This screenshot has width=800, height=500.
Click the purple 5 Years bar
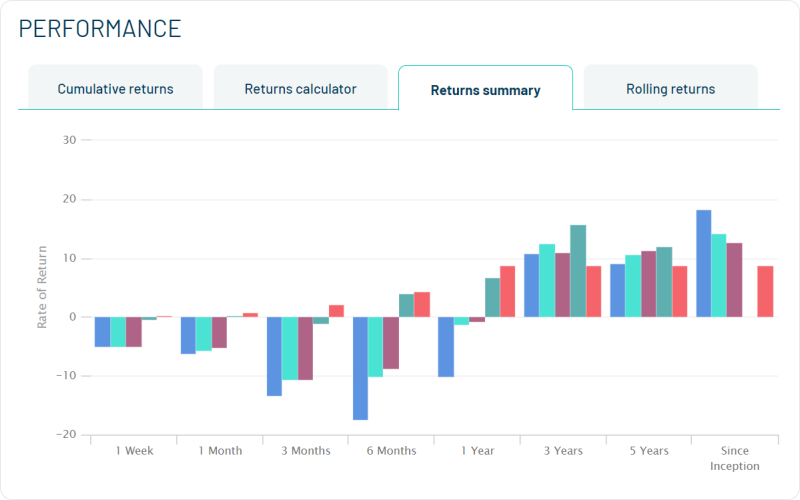tap(649, 284)
